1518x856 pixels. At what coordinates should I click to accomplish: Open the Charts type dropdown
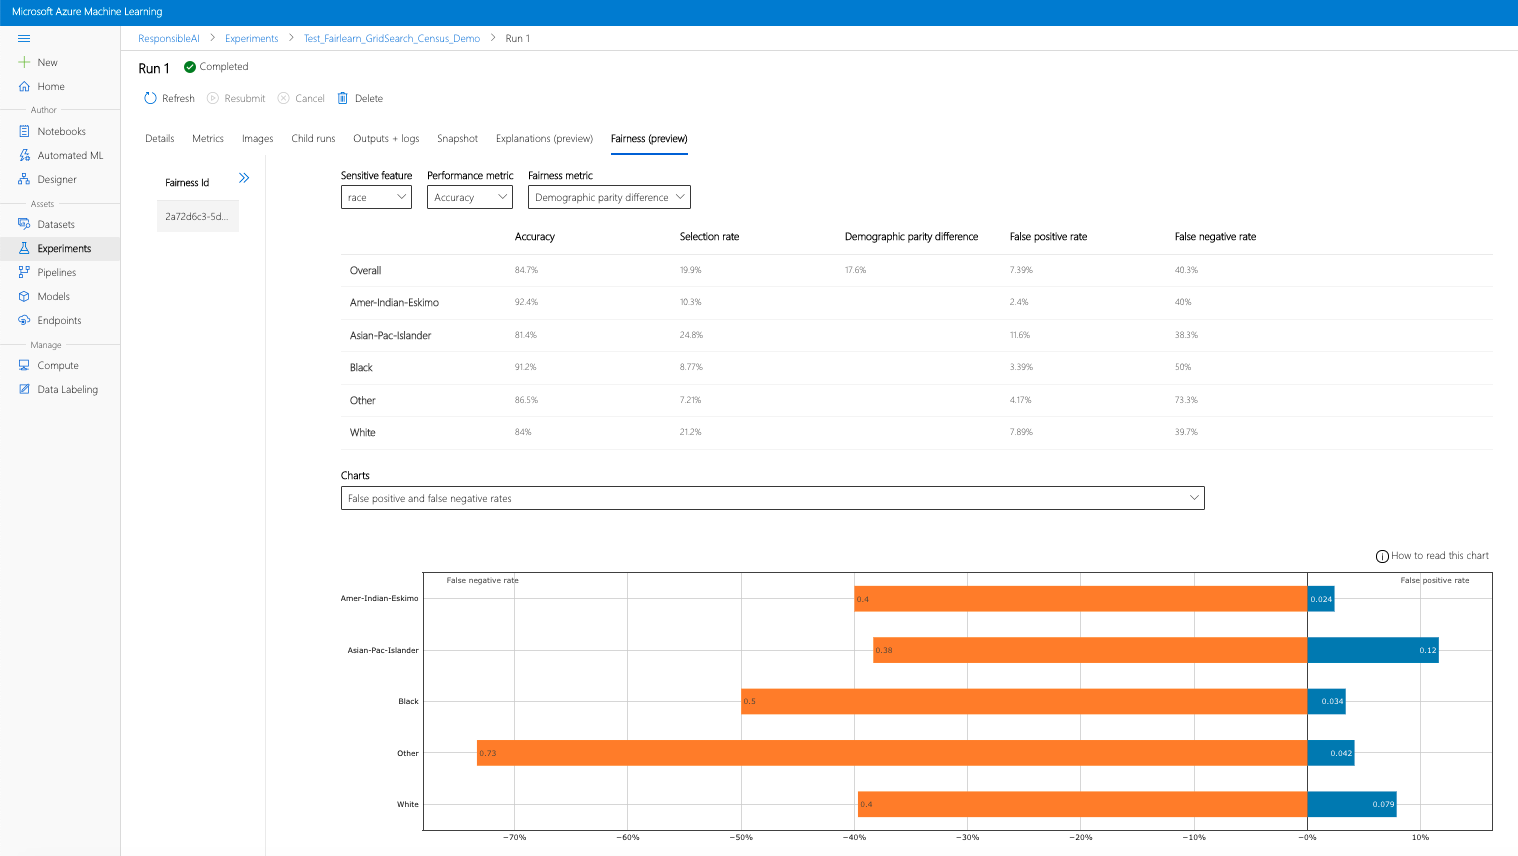[772, 498]
